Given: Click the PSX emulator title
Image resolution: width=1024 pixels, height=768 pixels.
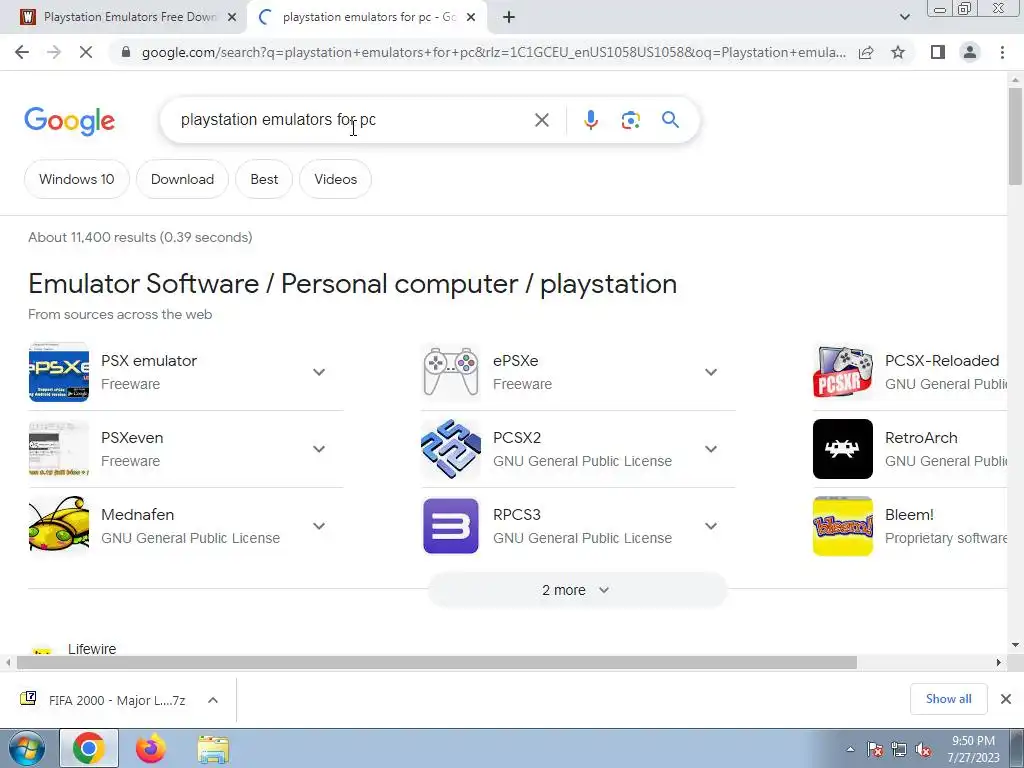Looking at the screenshot, I should pyautogui.click(x=149, y=360).
